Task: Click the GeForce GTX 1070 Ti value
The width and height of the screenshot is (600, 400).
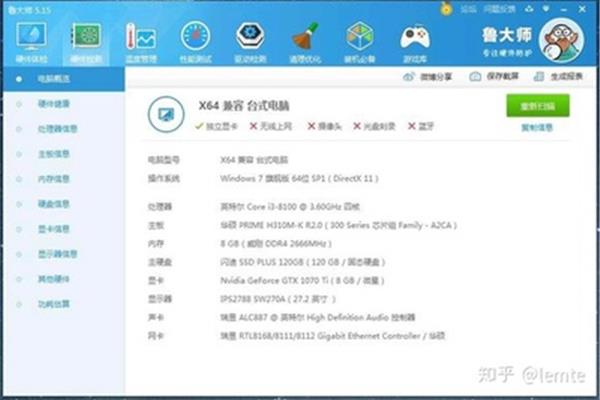Action: (x=302, y=281)
